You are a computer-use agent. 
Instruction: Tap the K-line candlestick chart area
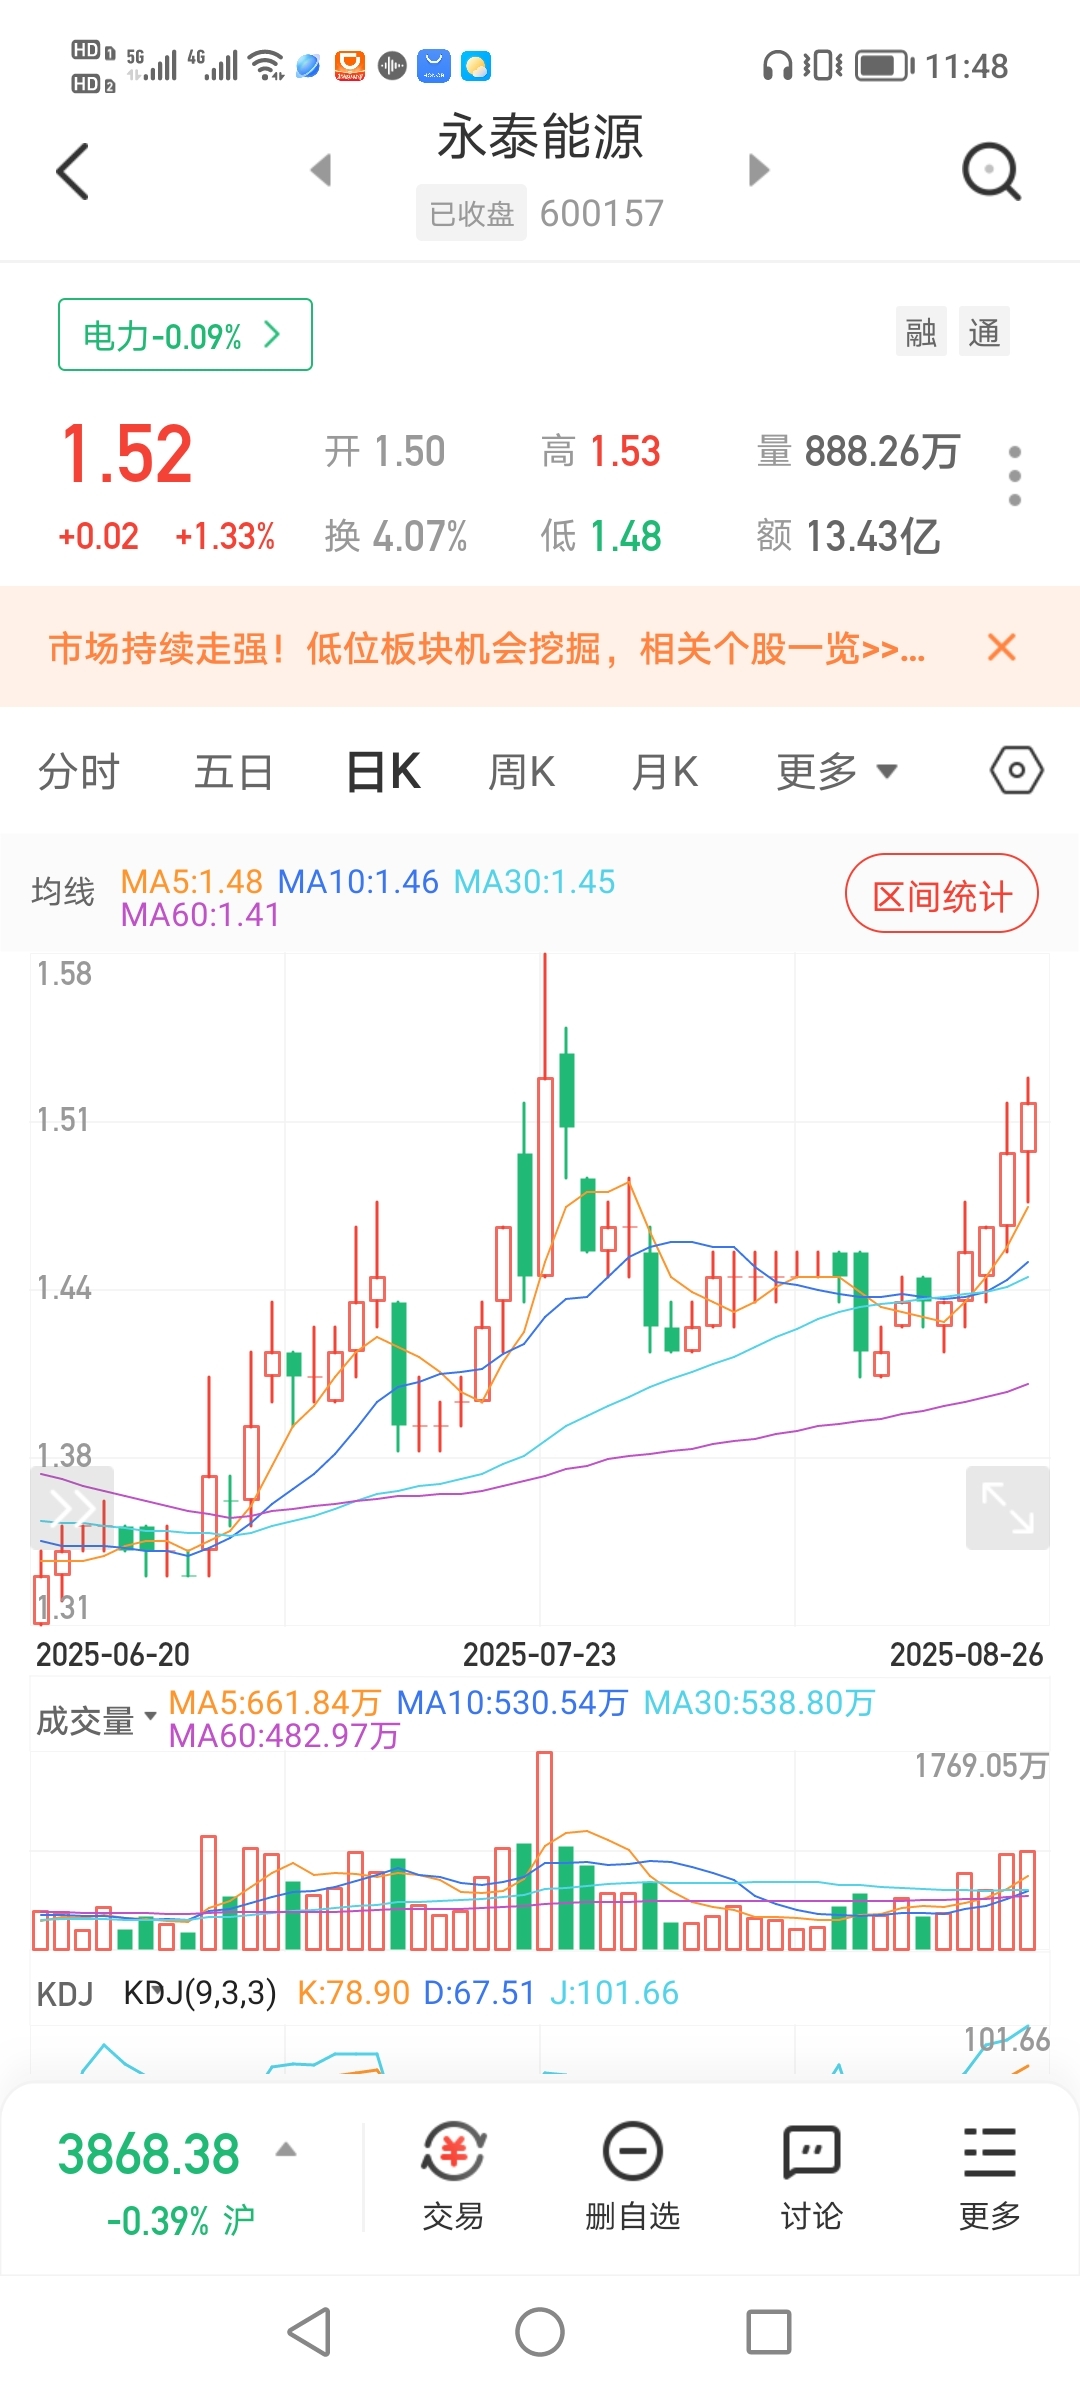click(540, 1290)
